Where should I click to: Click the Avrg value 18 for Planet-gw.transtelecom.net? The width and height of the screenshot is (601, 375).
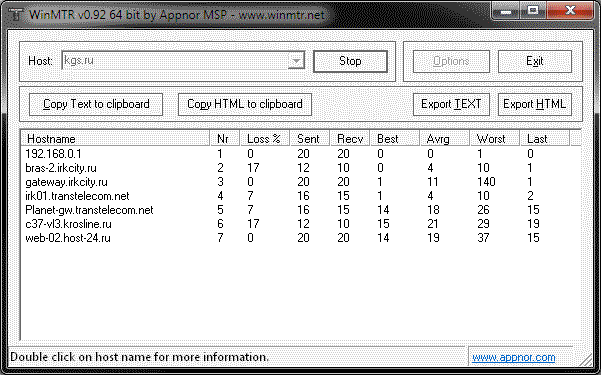pos(433,210)
